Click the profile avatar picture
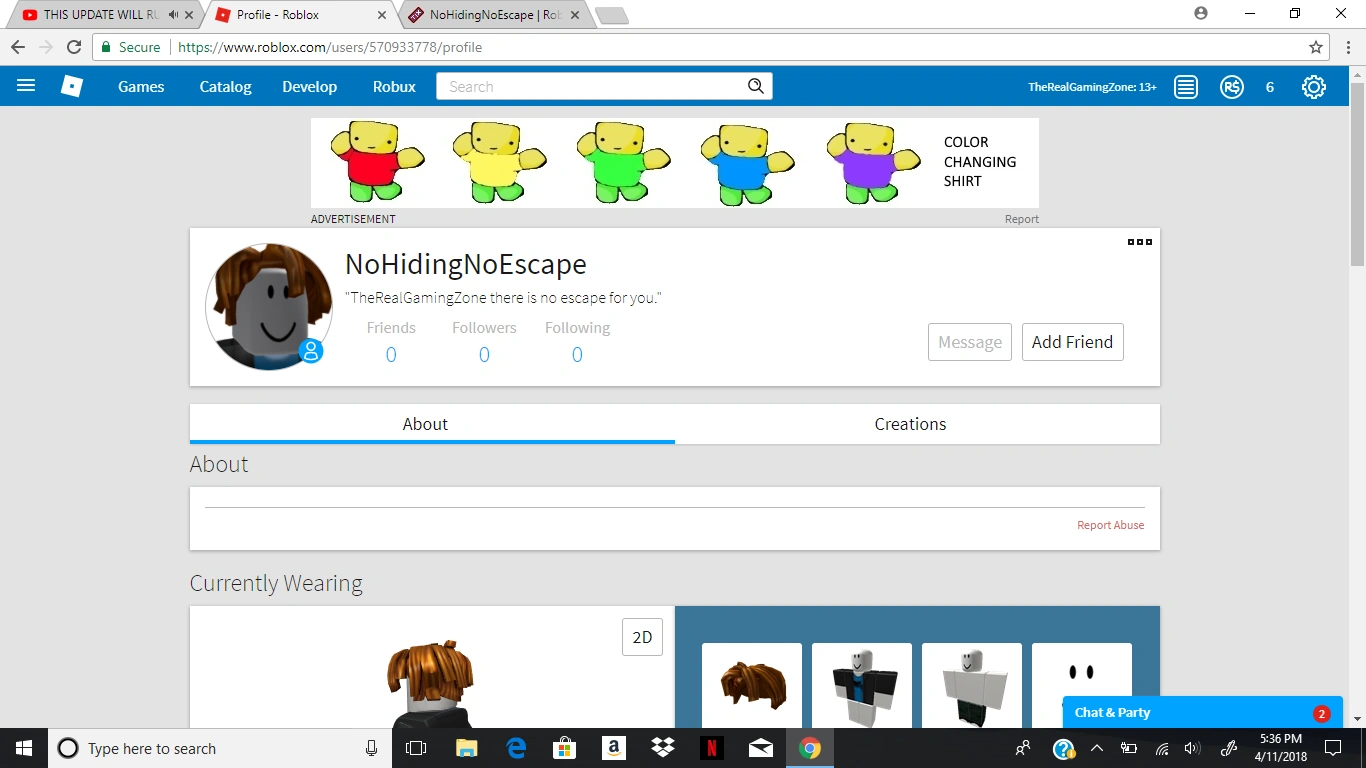Screen dimensions: 1366x768 pos(269,306)
